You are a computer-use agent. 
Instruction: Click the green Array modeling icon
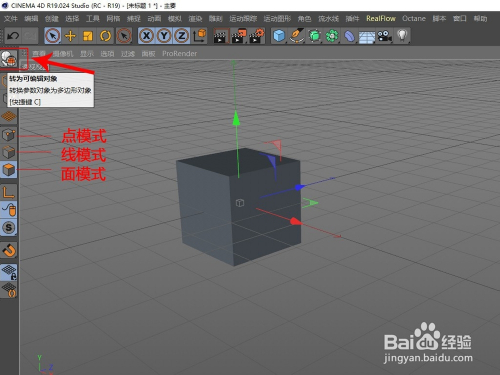coord(332,36)
